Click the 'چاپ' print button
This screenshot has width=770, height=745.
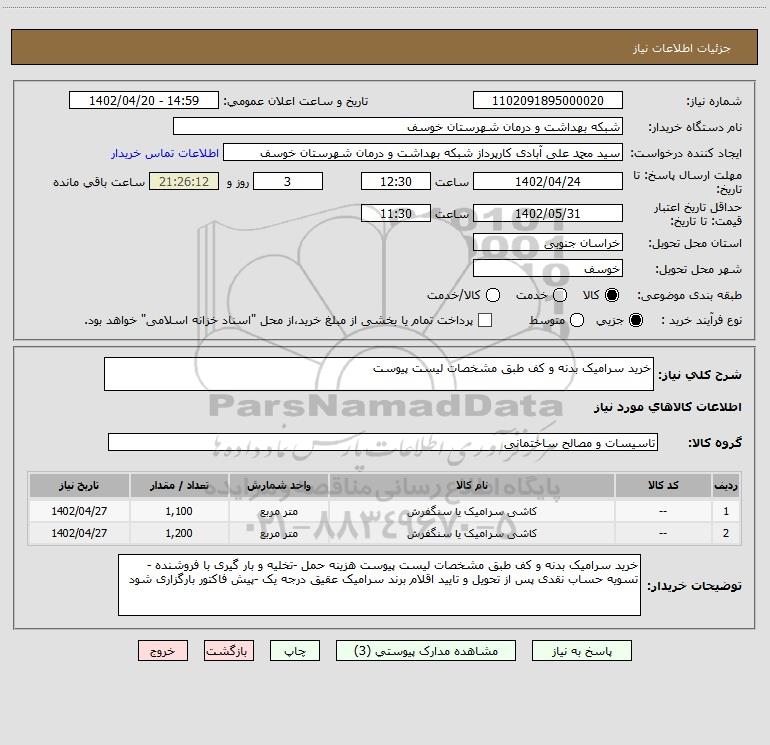coord(295,651)
